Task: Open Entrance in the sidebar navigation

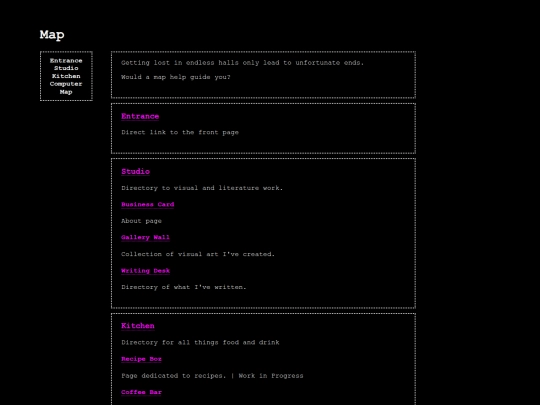Action: coord(66,61)
